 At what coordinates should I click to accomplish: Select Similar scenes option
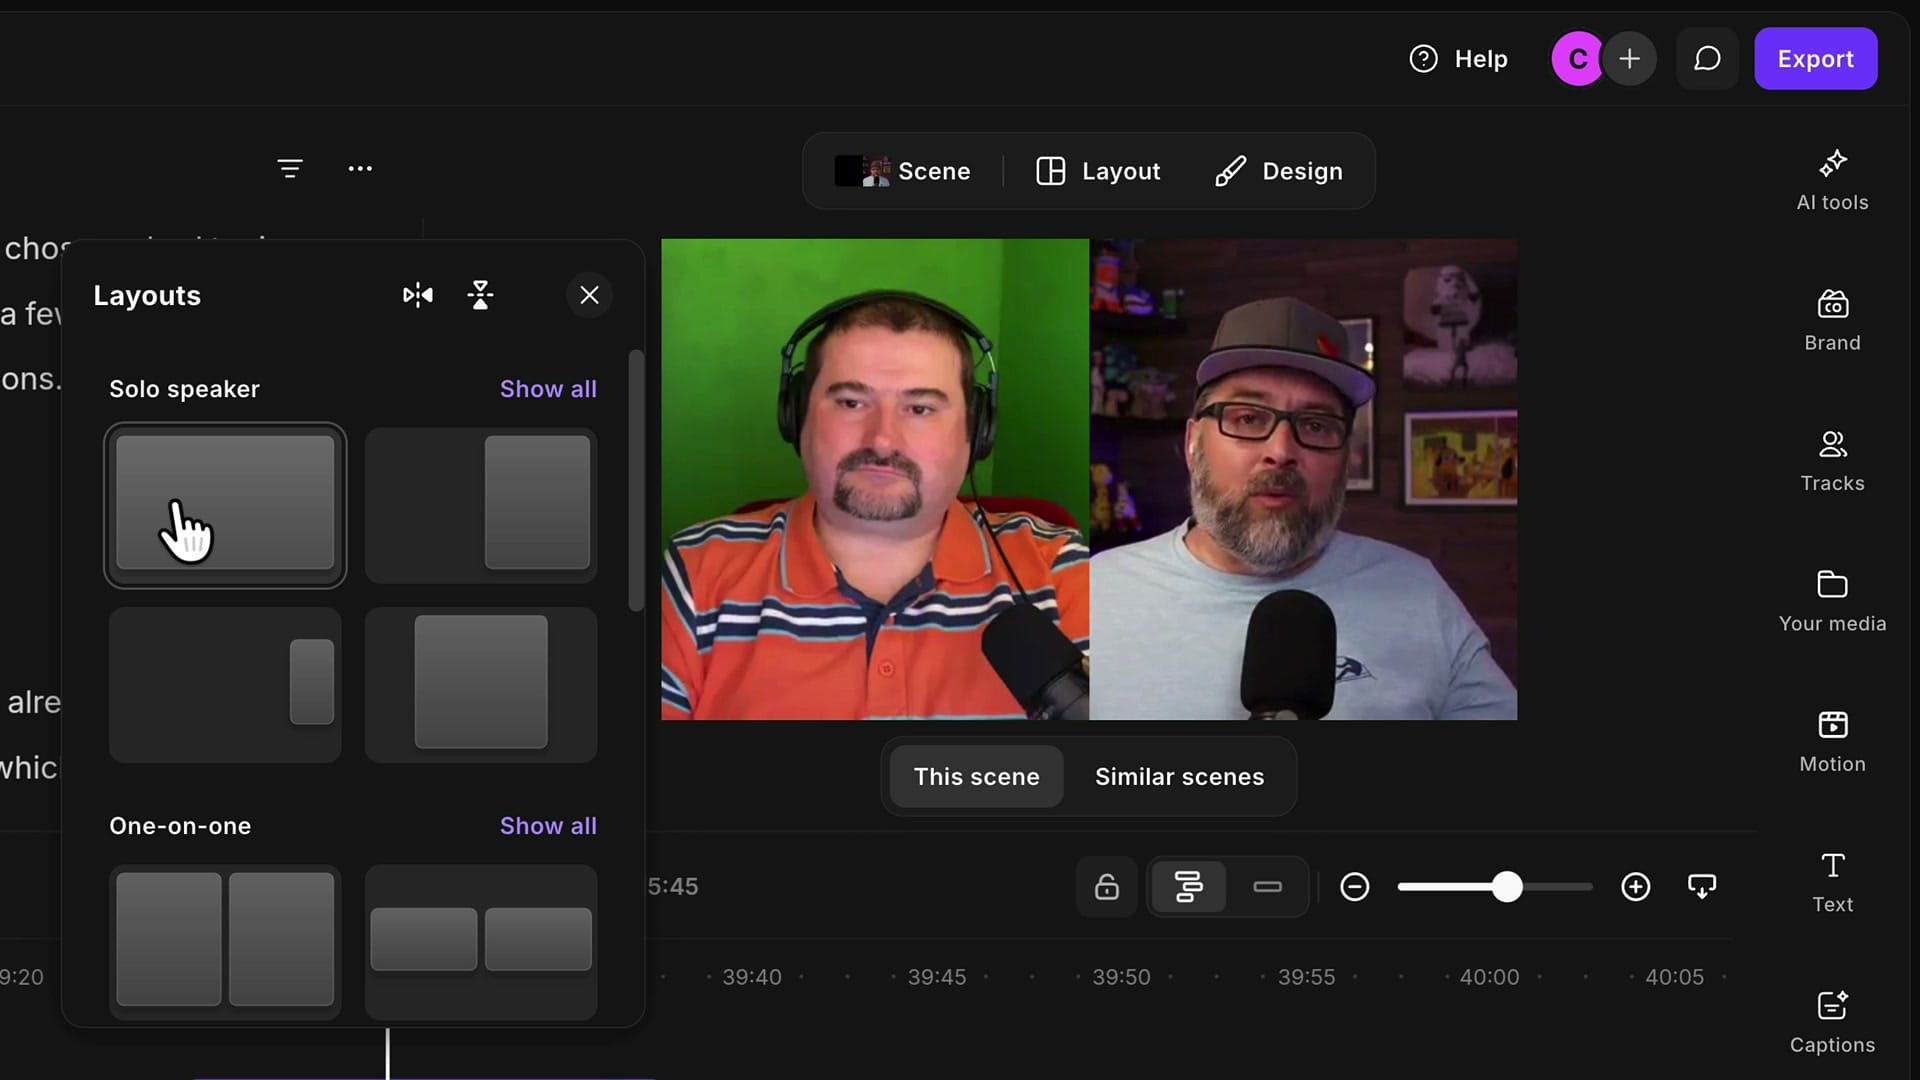[1179, 777]
